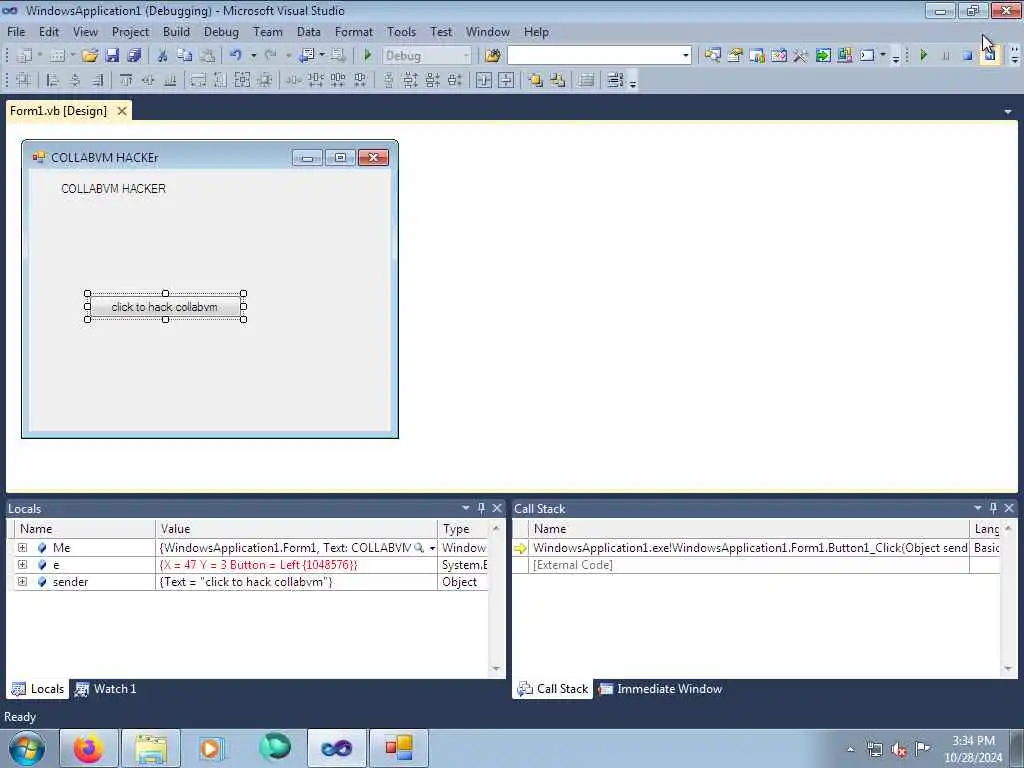Open the Find combo box dropdown arrow

(686, 56)
